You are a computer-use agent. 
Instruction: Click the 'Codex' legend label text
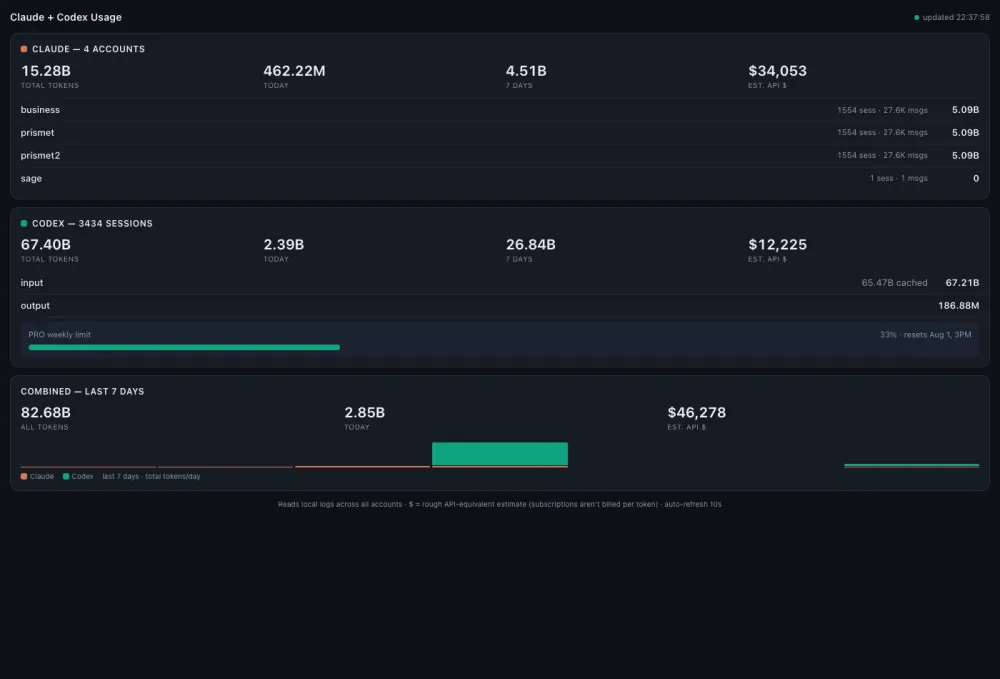(82, 476)
